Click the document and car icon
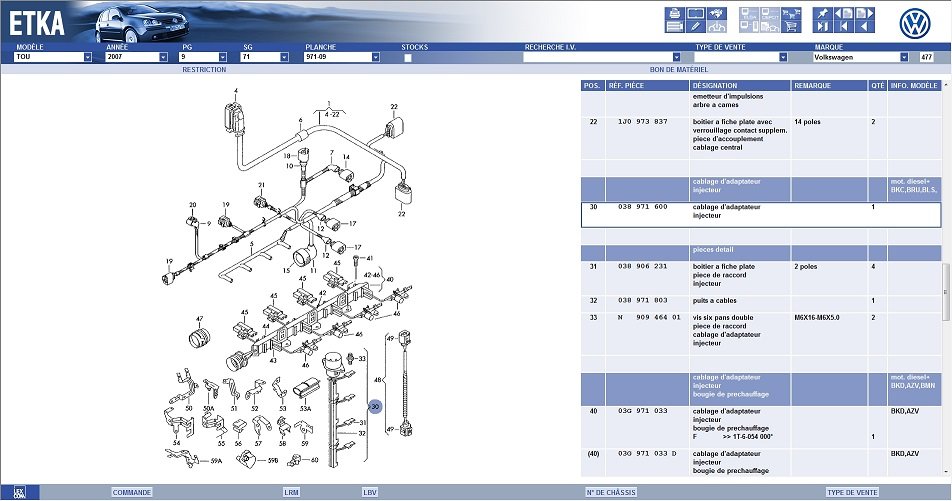952x501 pixels. click(770, 27)
